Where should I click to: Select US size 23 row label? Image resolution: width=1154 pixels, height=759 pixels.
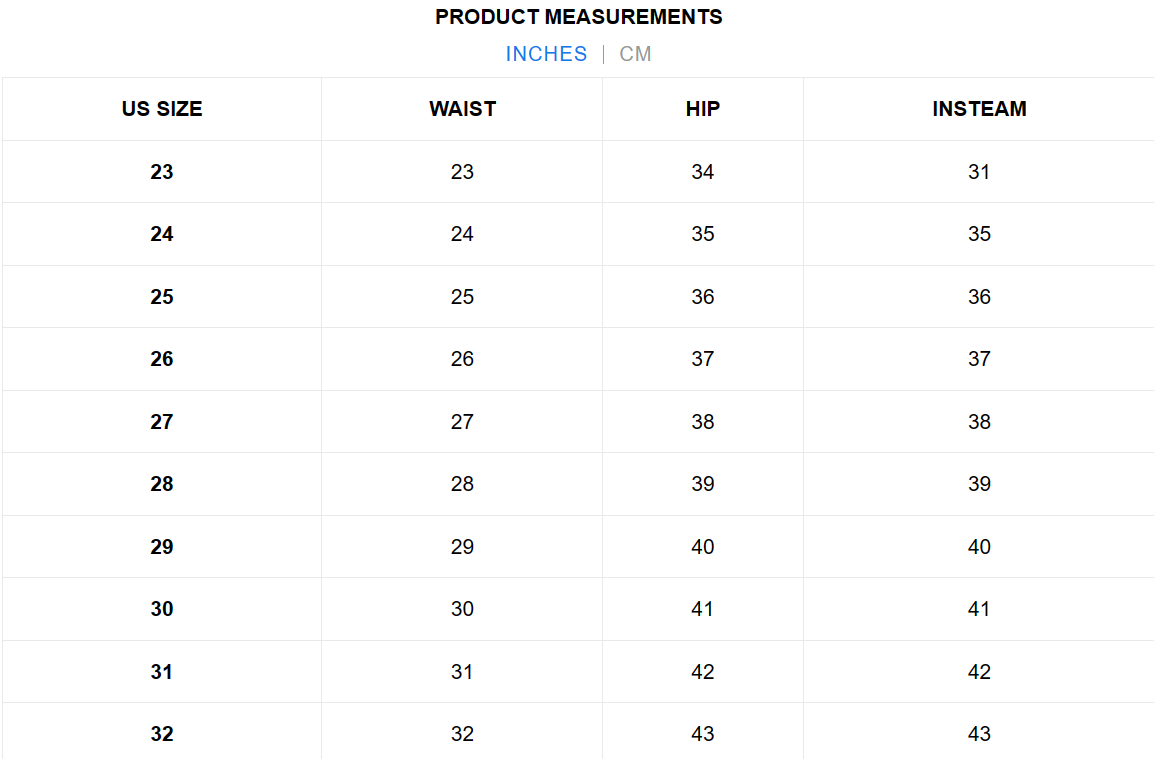pos(162,172)
